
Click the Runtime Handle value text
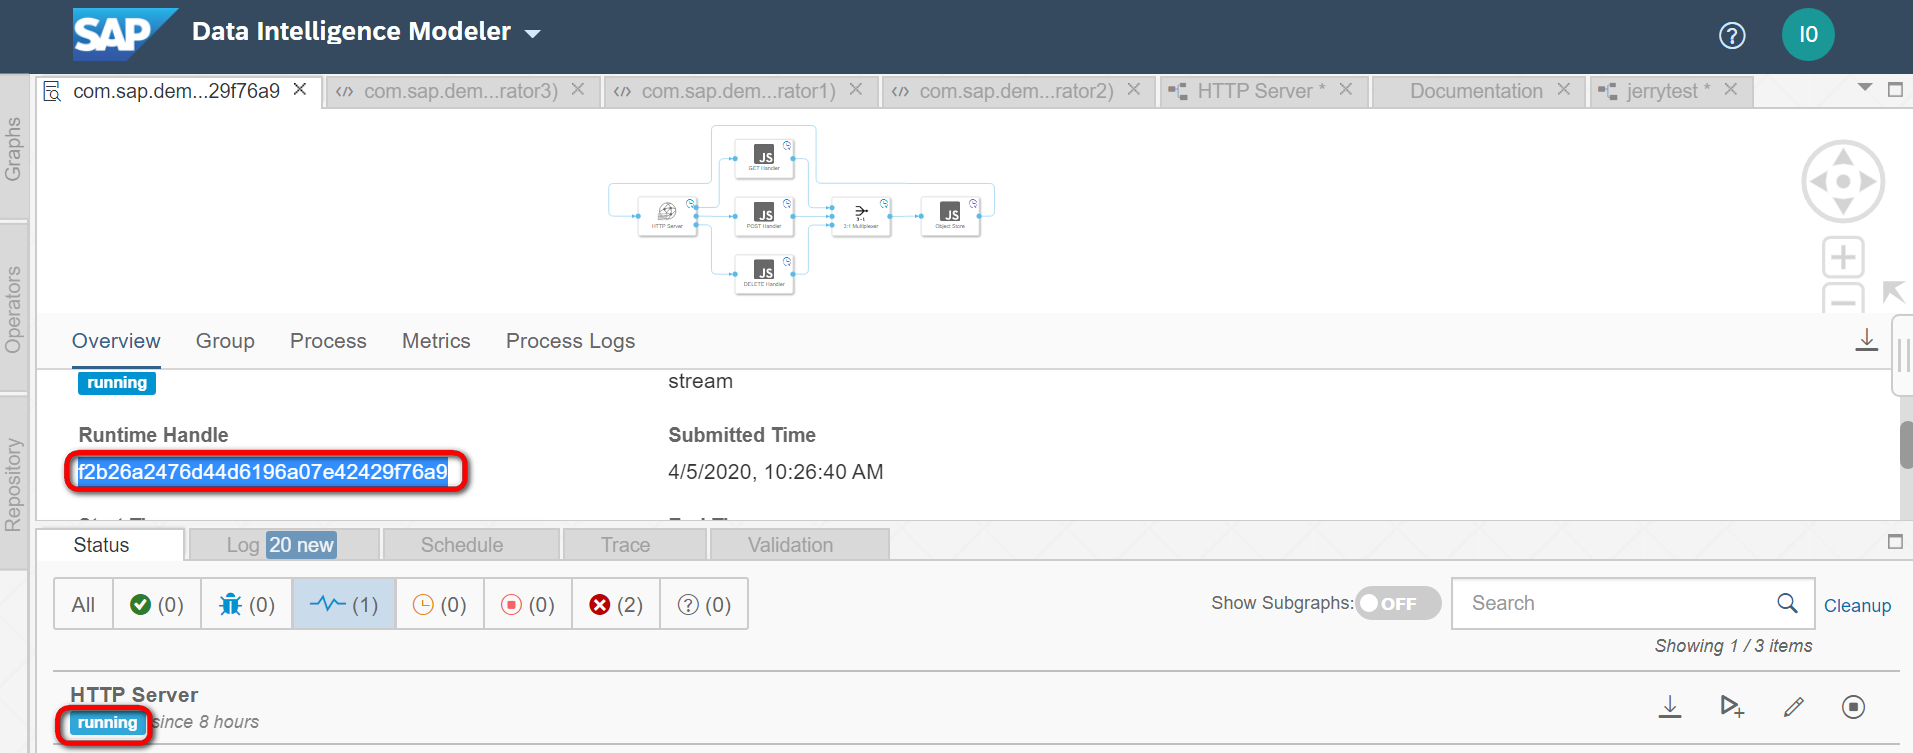pos(263,472)
